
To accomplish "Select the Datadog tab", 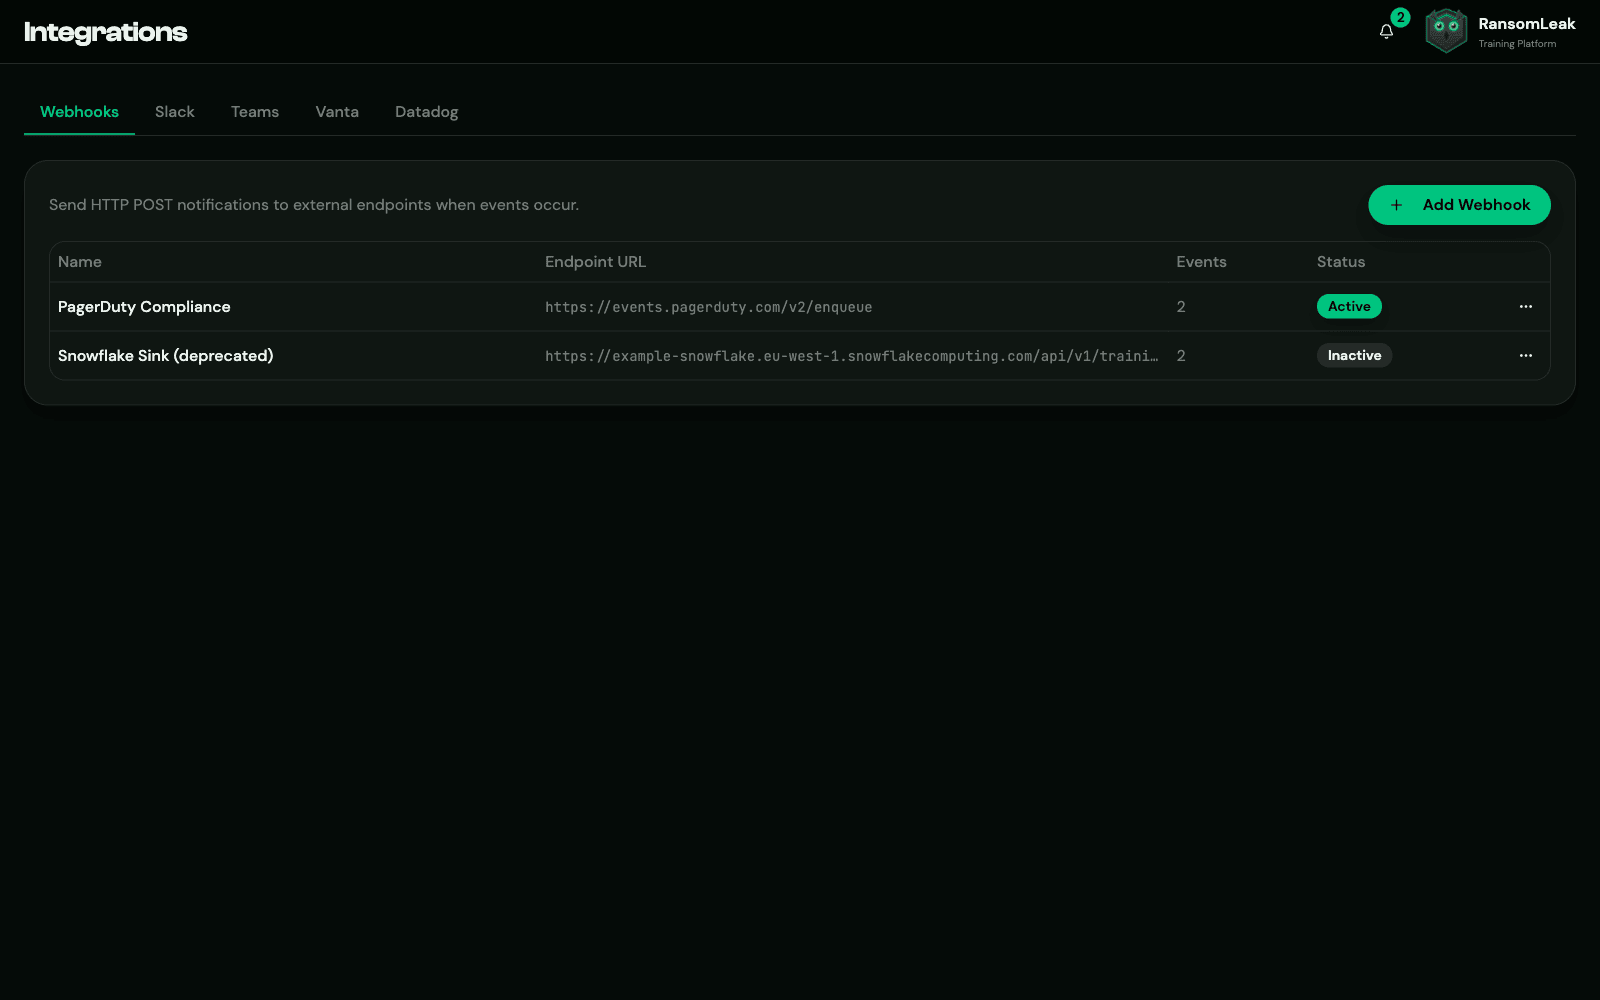I will (427, 112).
